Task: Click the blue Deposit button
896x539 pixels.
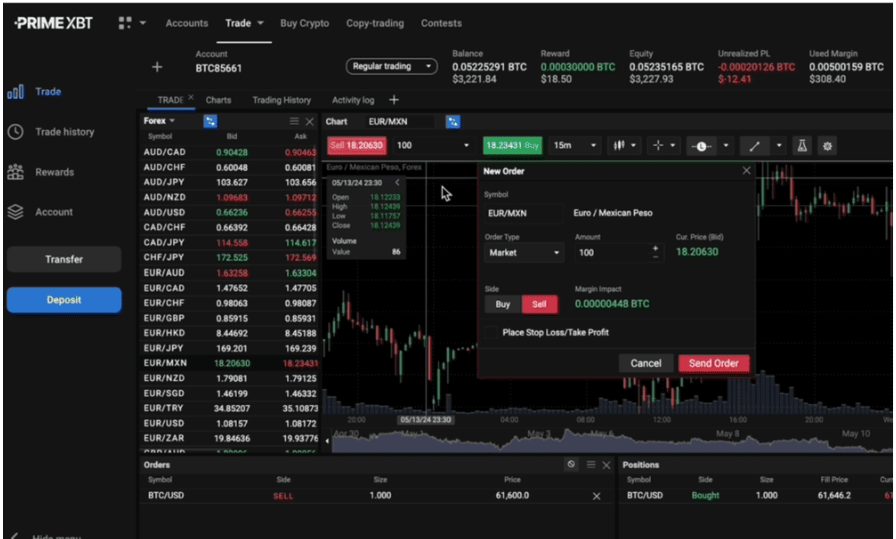Action: point(64,300)
